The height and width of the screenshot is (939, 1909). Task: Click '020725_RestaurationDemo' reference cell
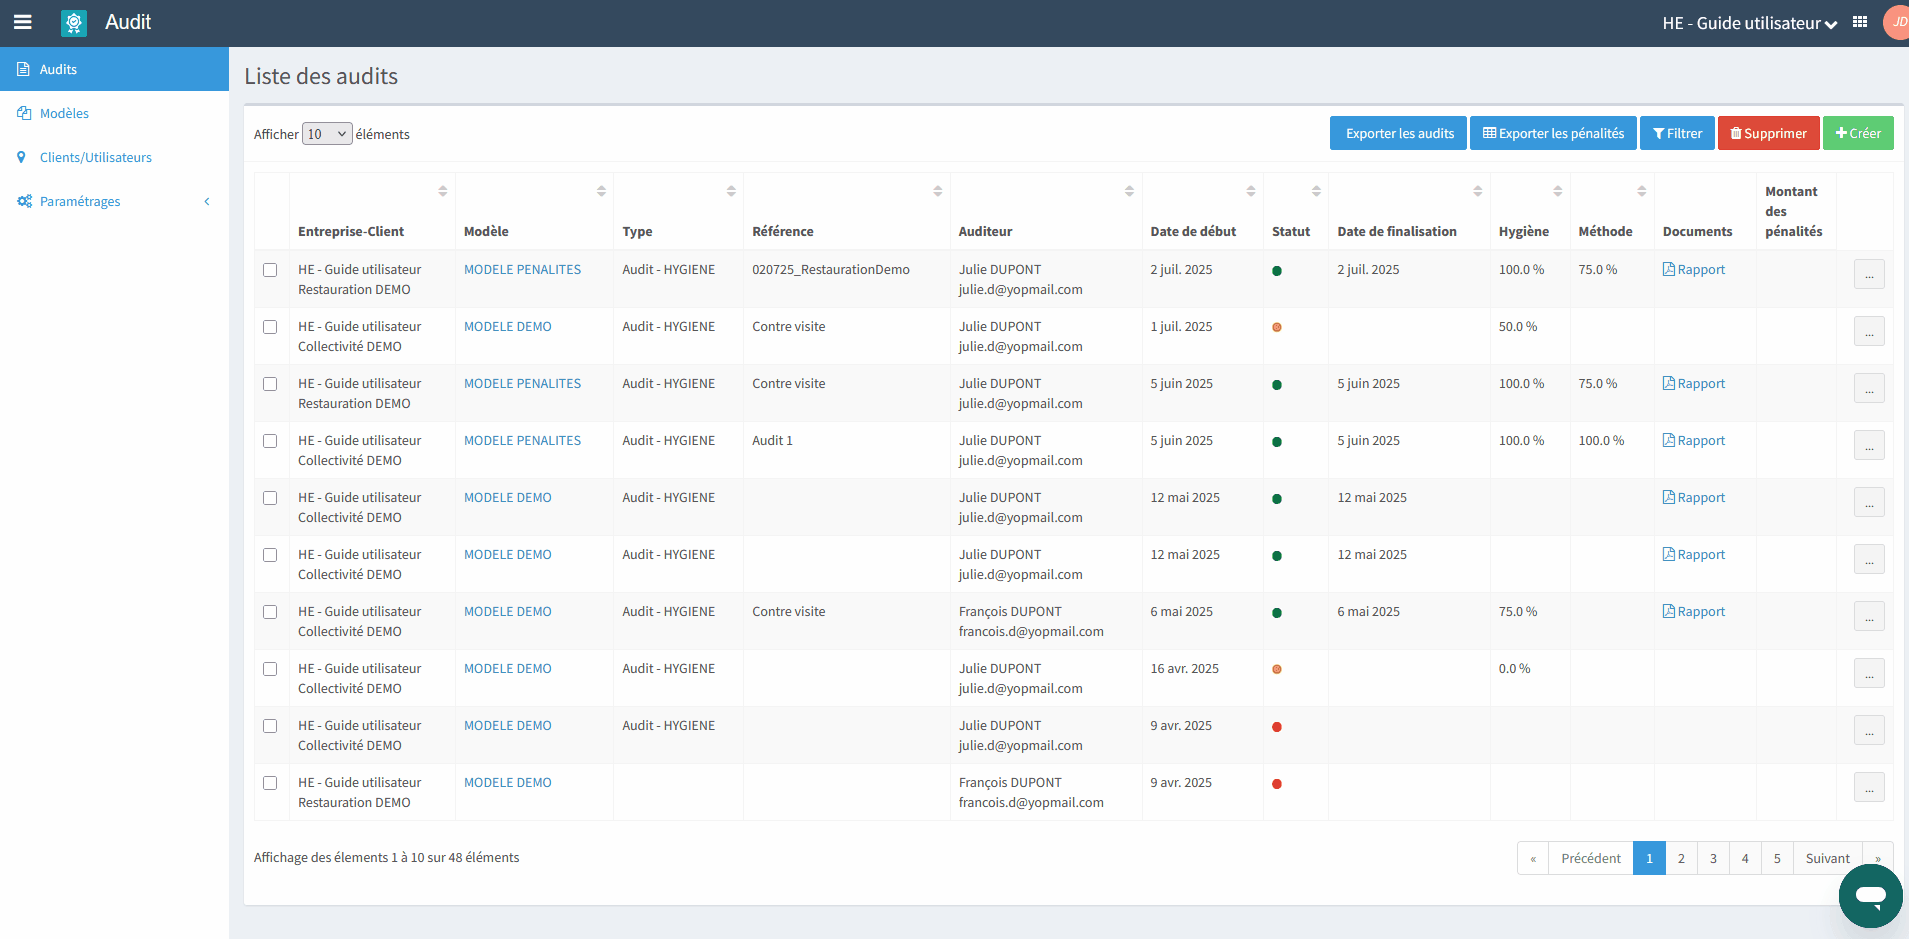(831, 270)
